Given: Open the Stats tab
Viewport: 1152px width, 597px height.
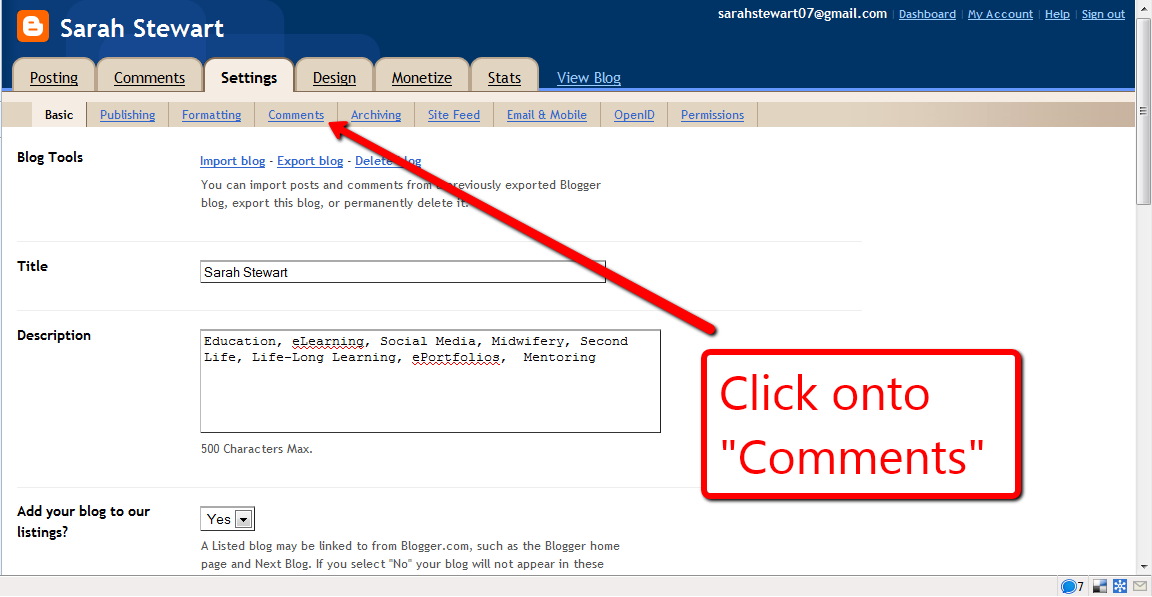Looking at the screenshot, I should coord(504,77).
